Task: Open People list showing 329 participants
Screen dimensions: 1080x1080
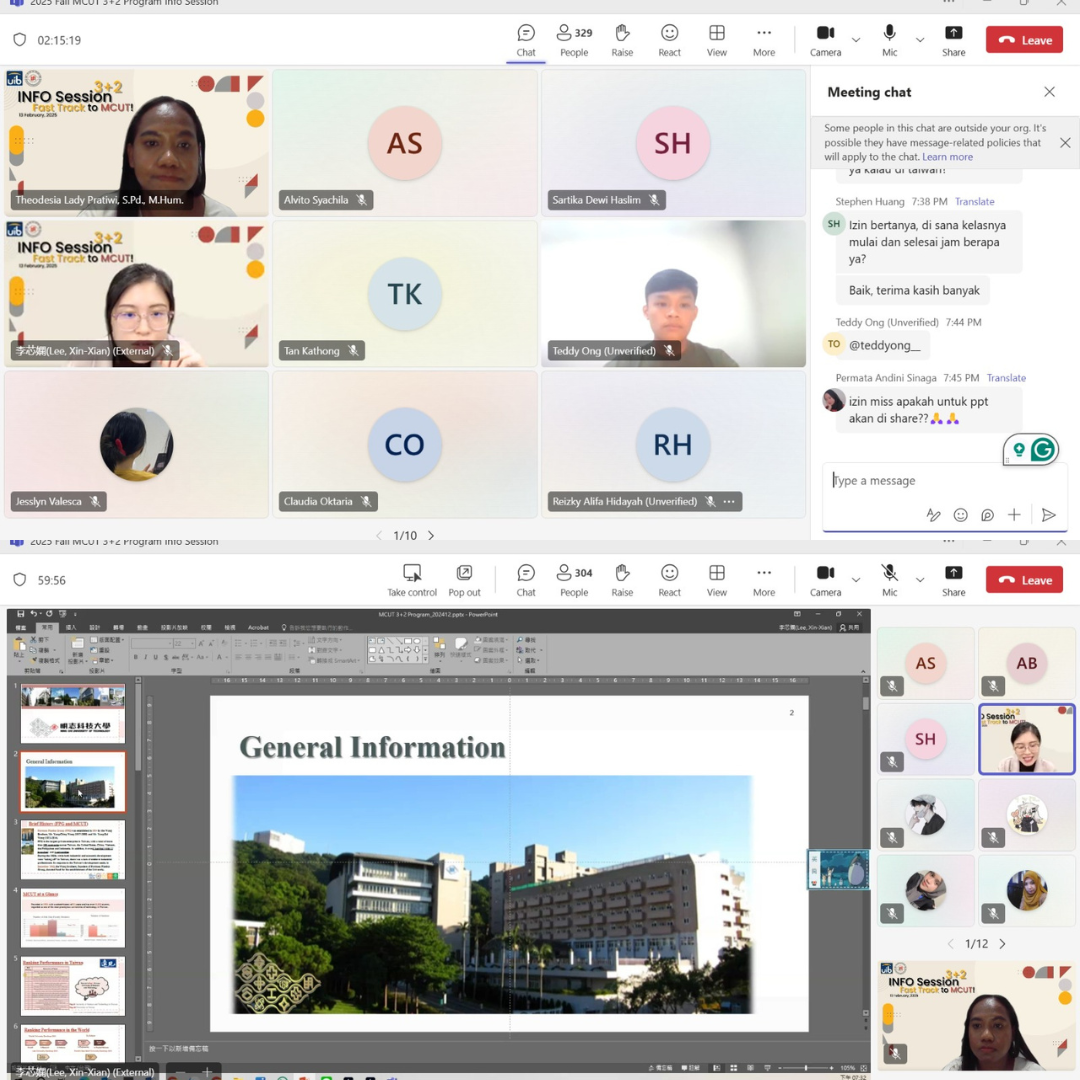Action: [574, 41]
